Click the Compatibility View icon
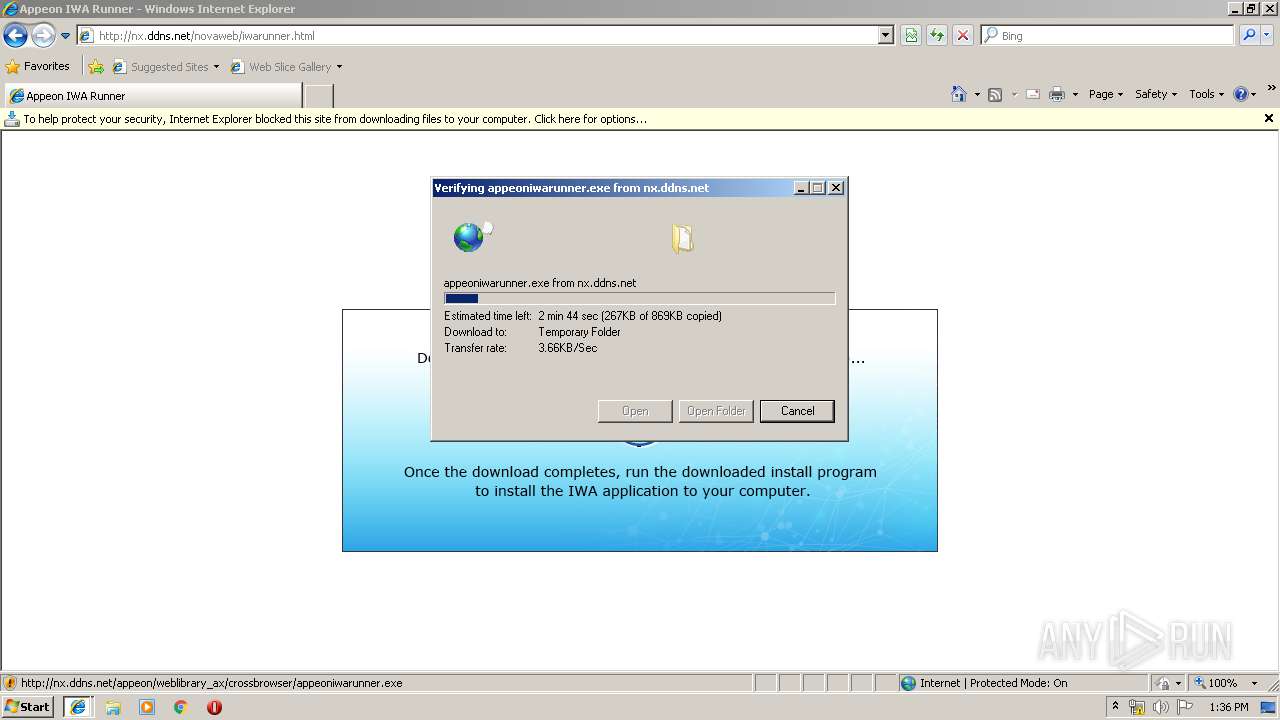Image resolution: width=1280 pixels, height=720 pixels. click(911, 36)
